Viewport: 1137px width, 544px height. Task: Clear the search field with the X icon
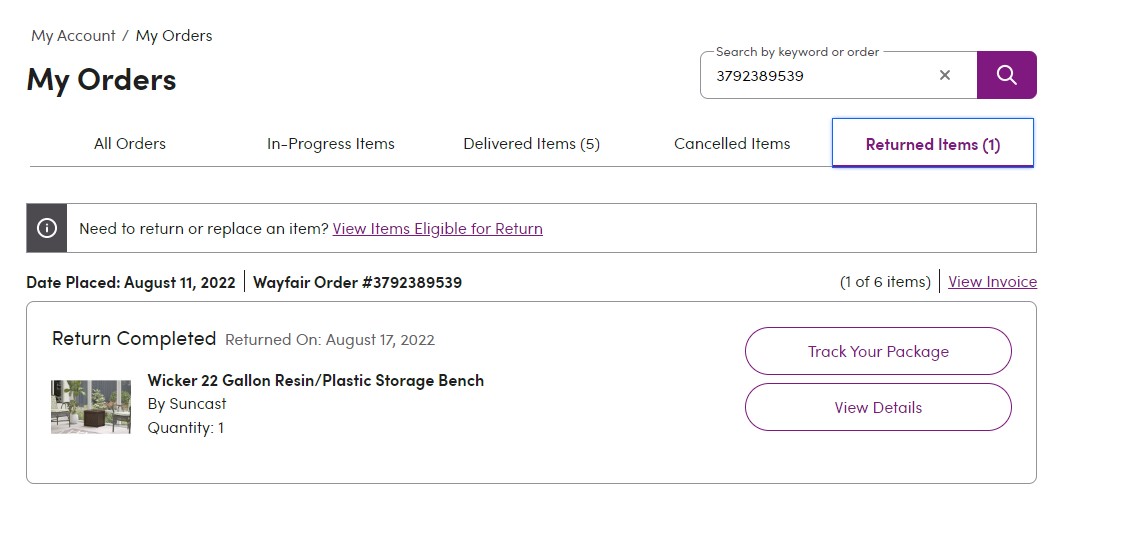[x=944, y=75]
